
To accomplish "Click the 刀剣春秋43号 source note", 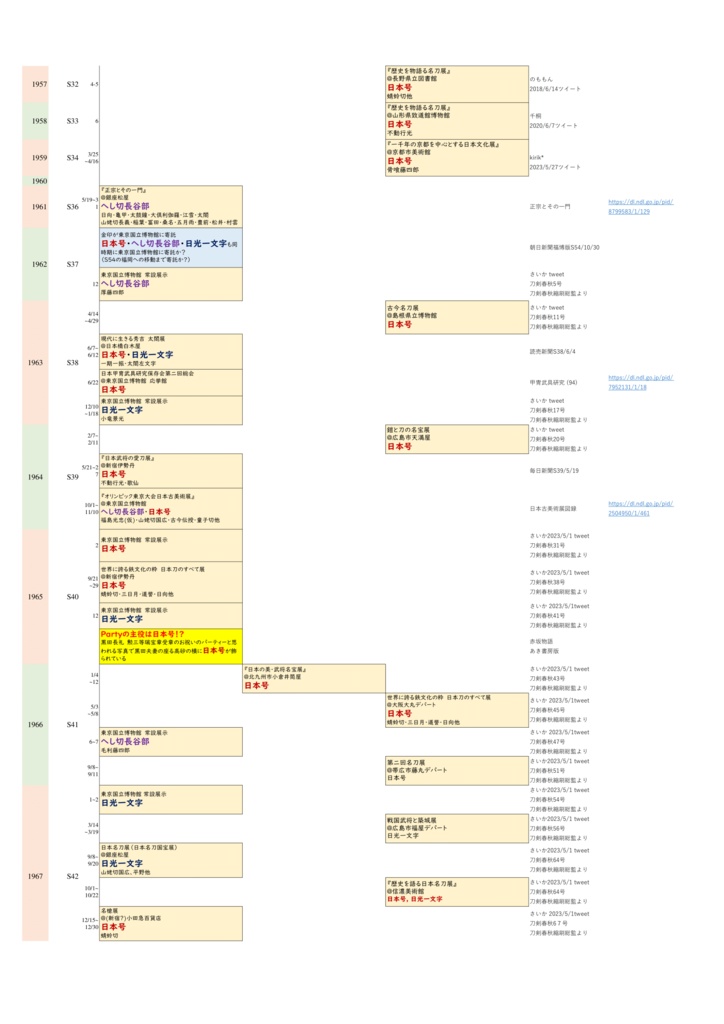I will click(x=547, y=679).
